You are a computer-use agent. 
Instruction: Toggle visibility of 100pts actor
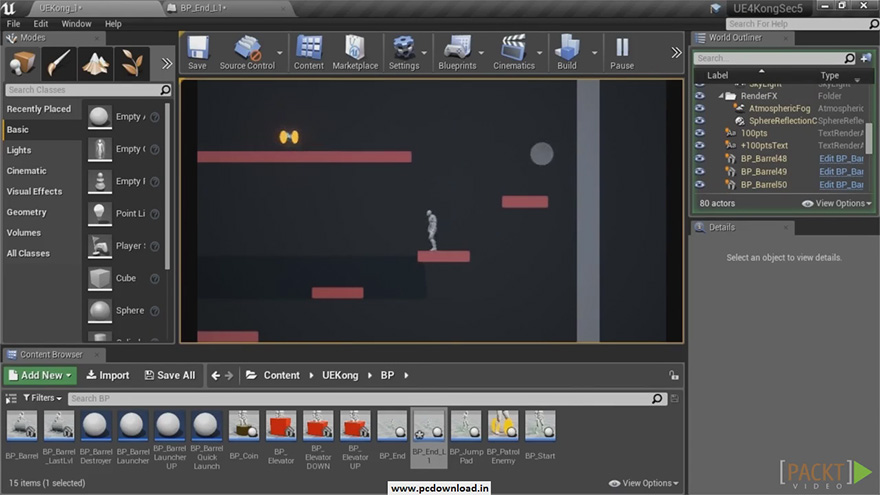[700, 133]
